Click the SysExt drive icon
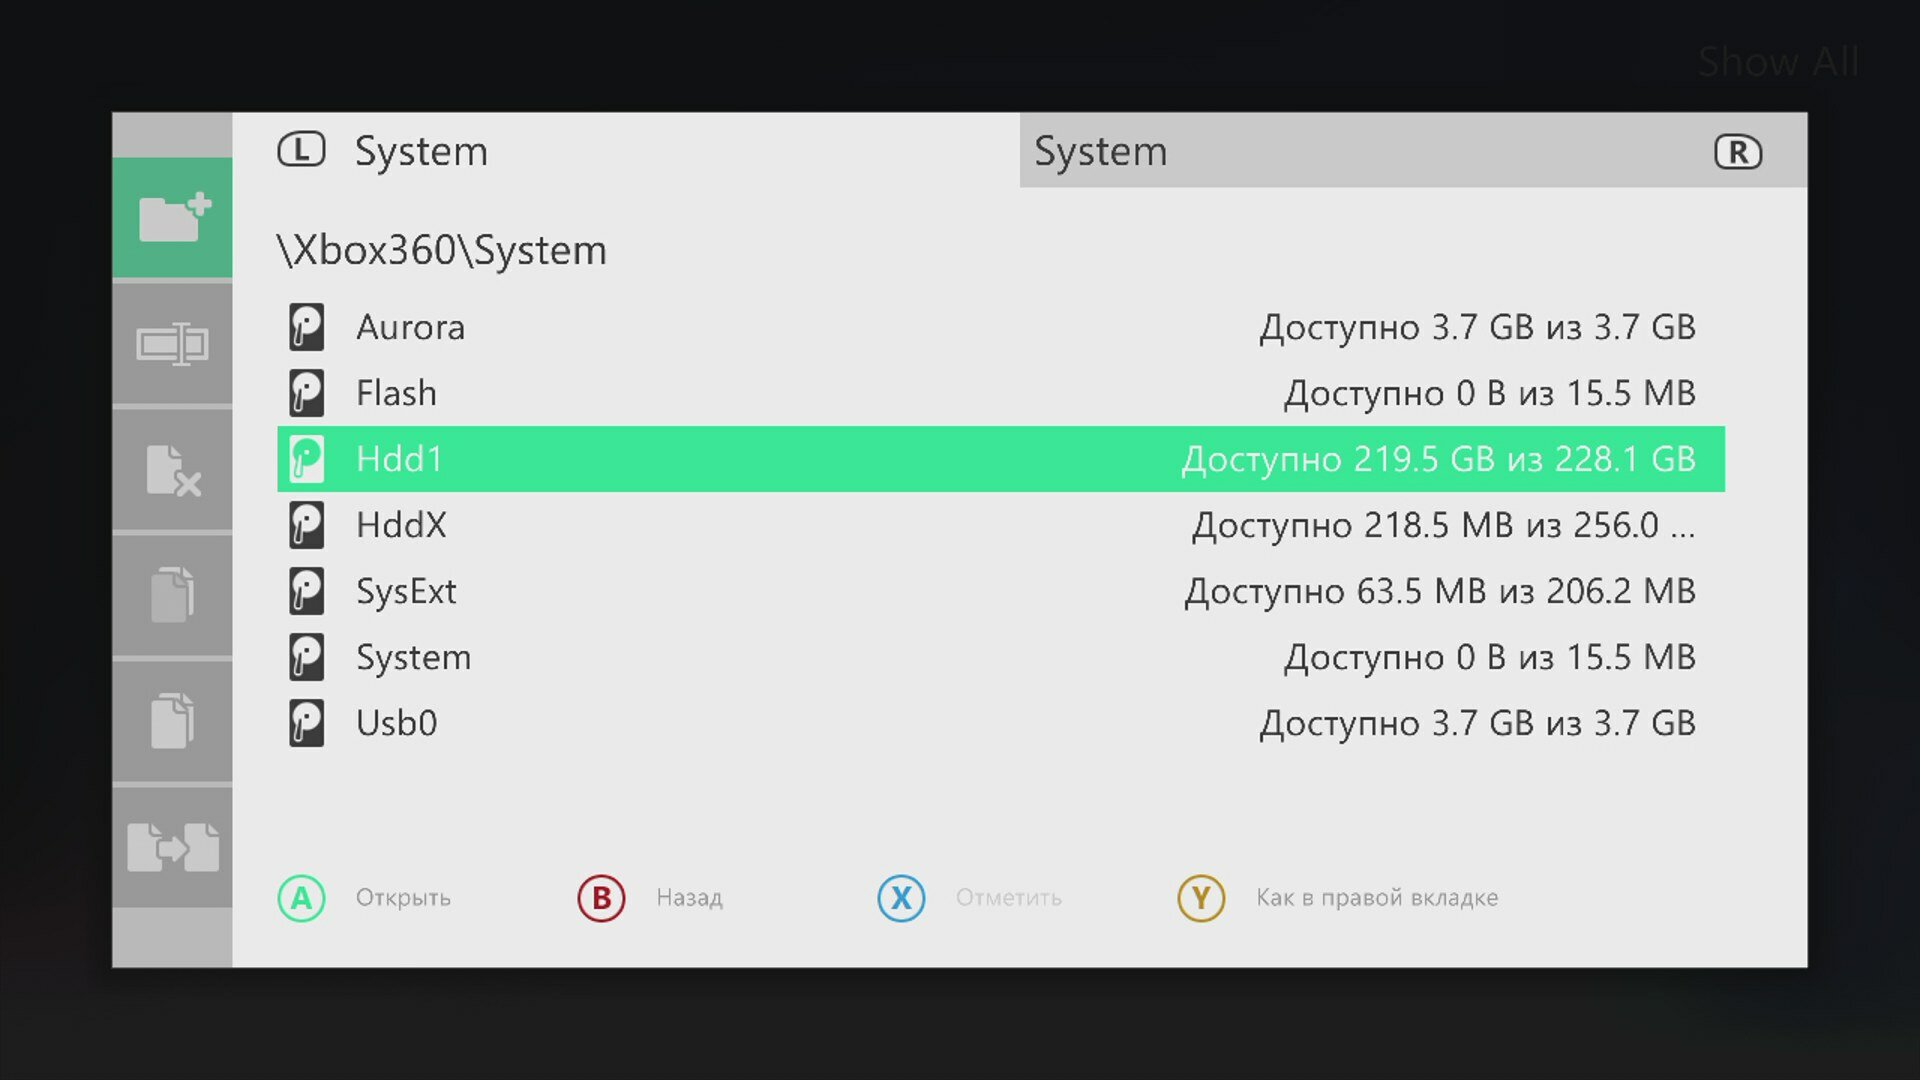This screenshot has height=1080, width=1920. [x=307, y=591]
